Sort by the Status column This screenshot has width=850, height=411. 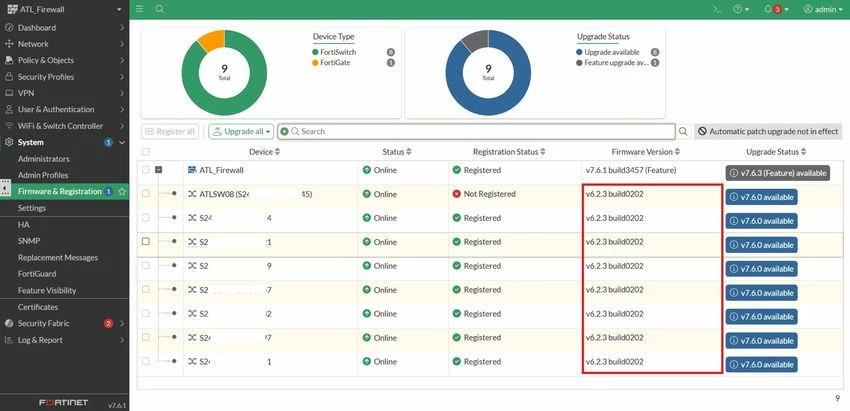(x=397, y=152)
